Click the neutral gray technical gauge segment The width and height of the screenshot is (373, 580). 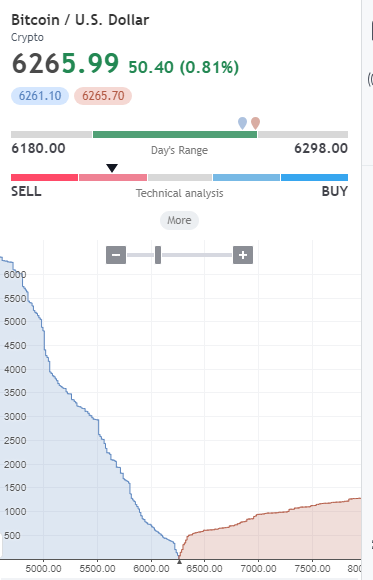coord(180,178)
